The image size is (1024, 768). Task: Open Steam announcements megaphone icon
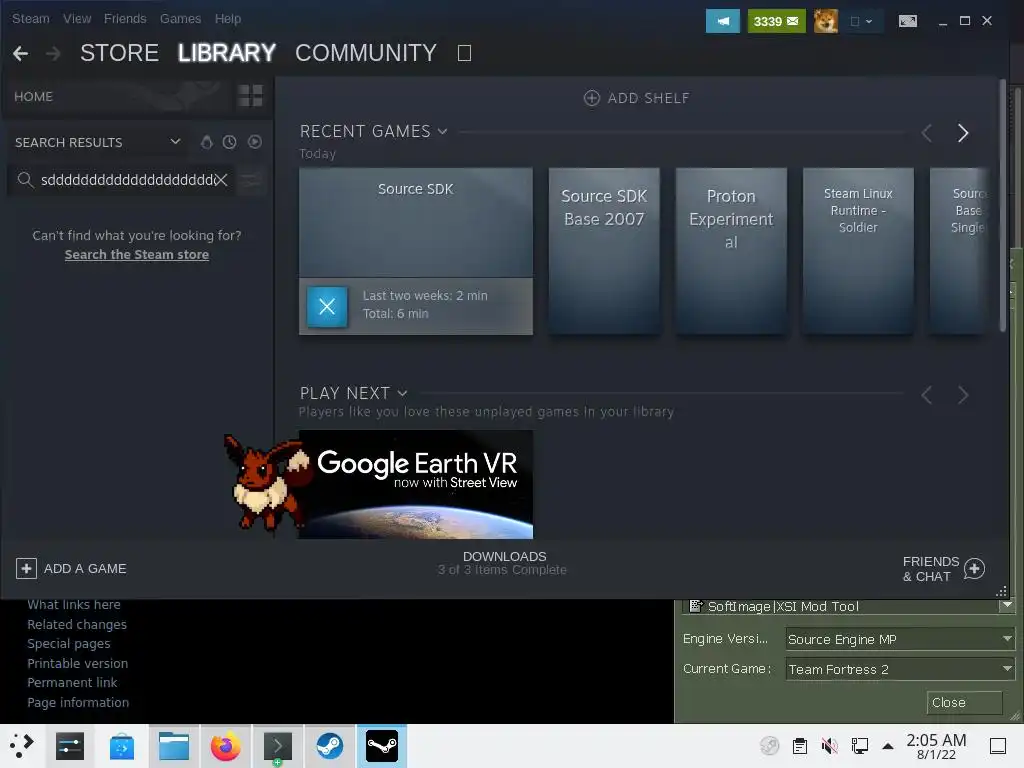[x=723, y=21]
